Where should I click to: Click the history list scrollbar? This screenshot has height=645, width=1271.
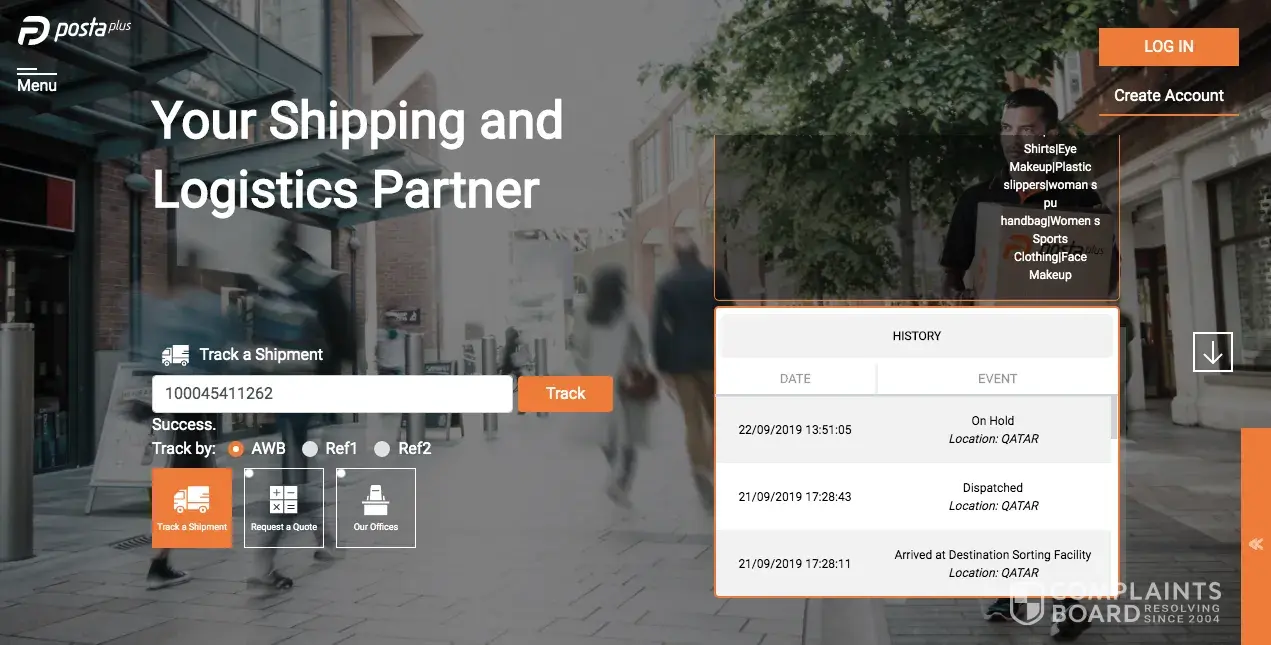tap(1114, 418)
